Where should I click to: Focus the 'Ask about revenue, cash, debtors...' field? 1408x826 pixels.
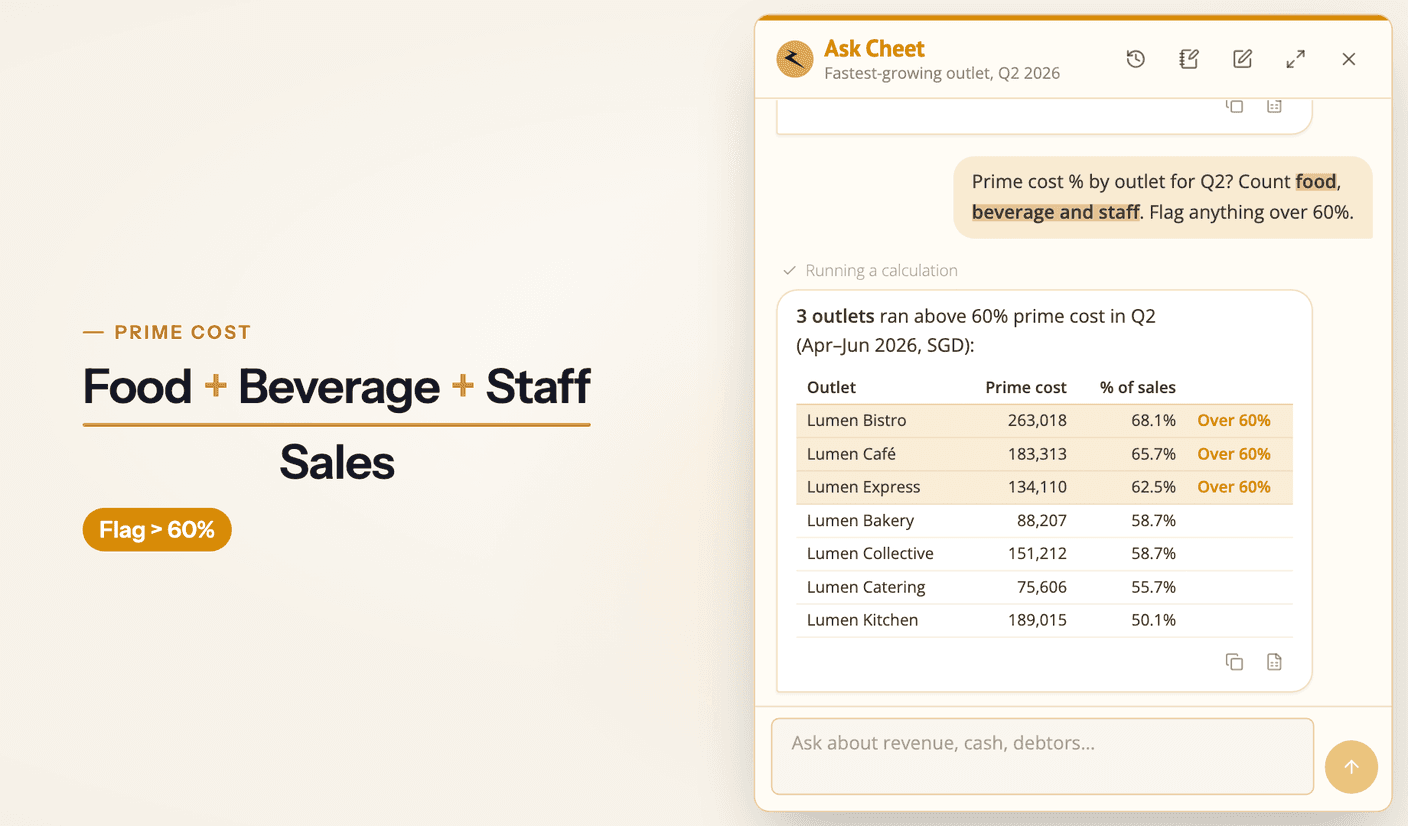click(x=1042, y=756)
